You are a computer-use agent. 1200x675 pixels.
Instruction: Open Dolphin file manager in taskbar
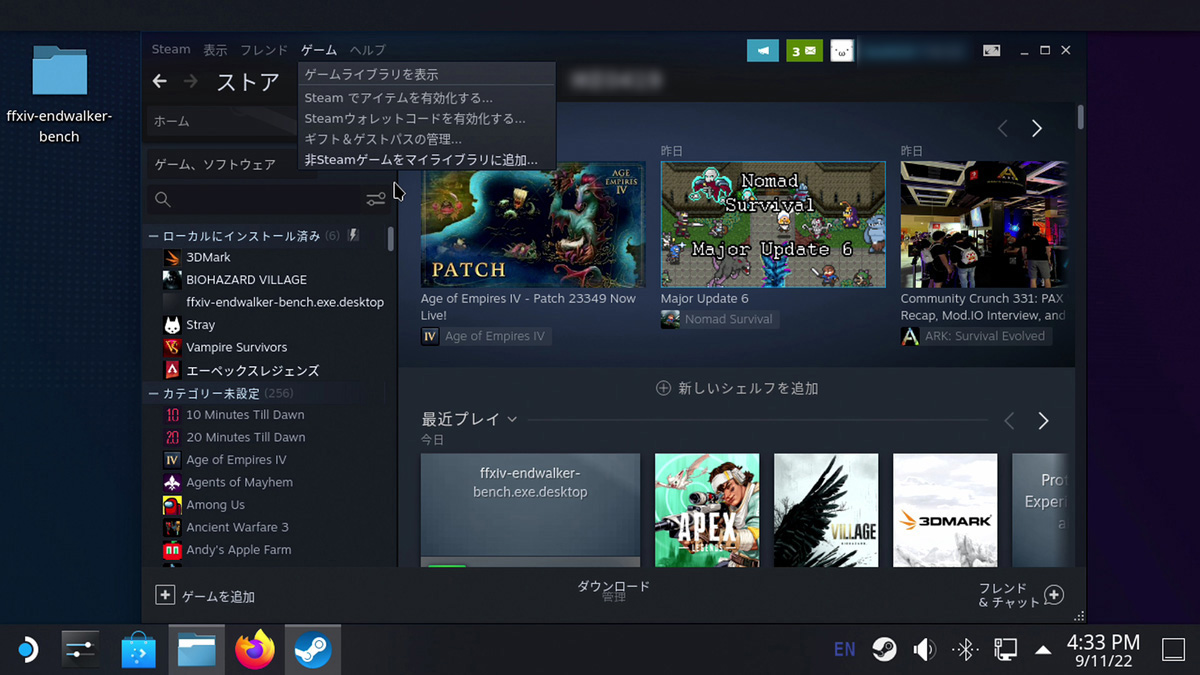(197, 650)
